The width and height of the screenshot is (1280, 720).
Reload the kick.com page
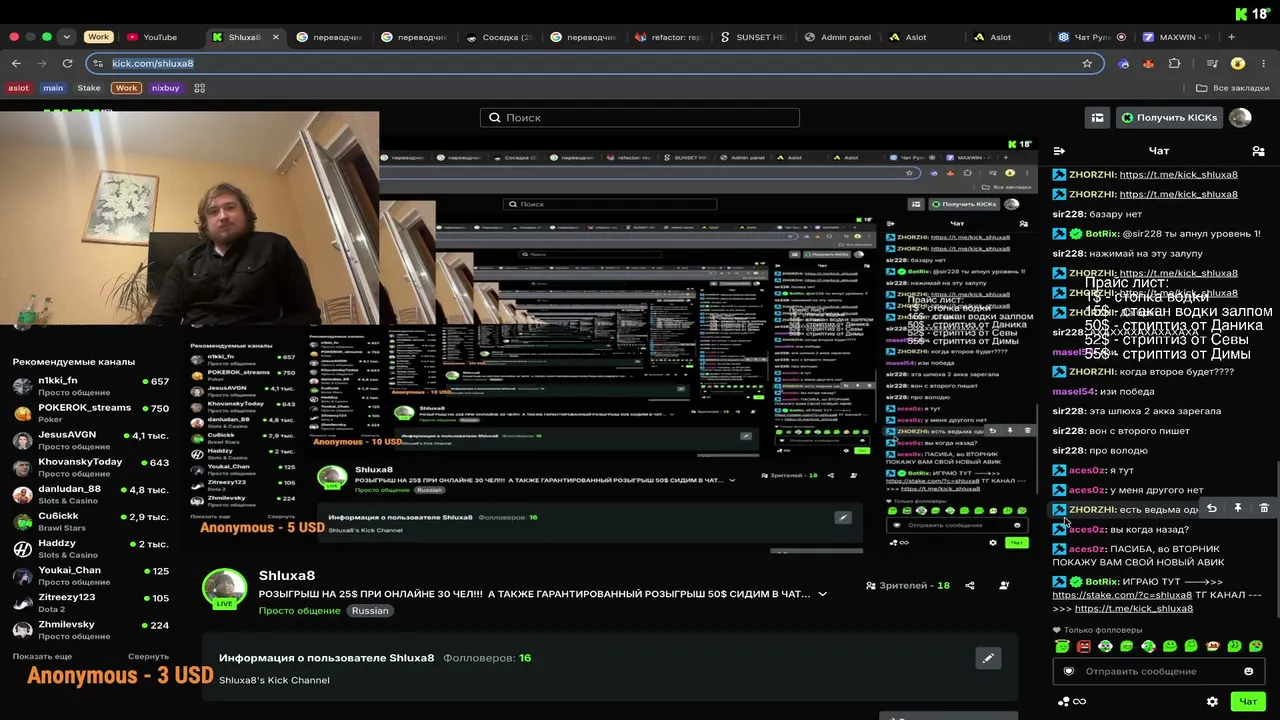click(67, 63)
